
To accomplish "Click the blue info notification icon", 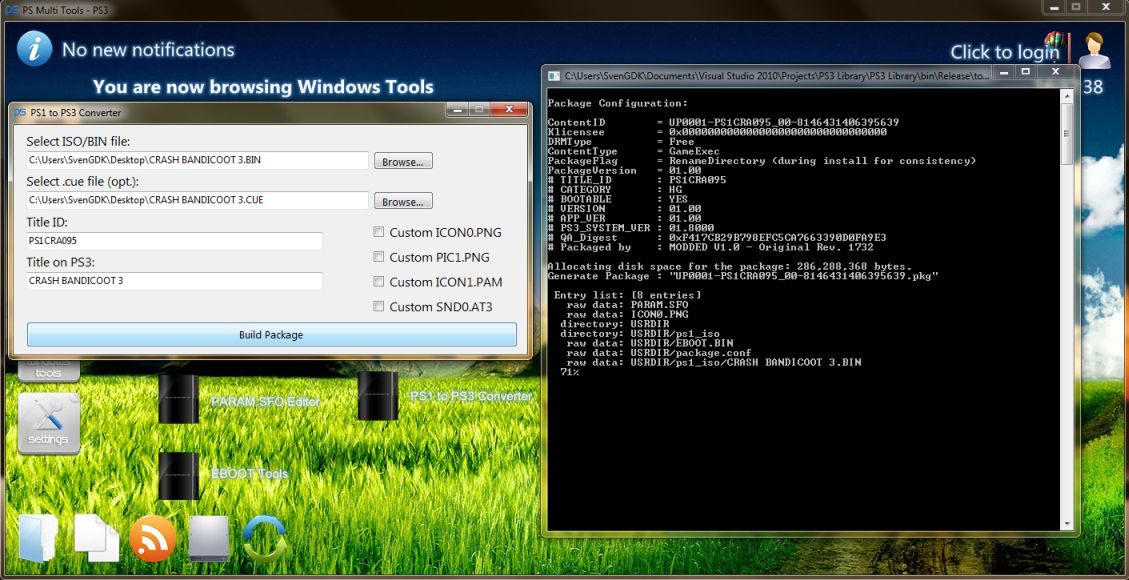I will [34, 49].
